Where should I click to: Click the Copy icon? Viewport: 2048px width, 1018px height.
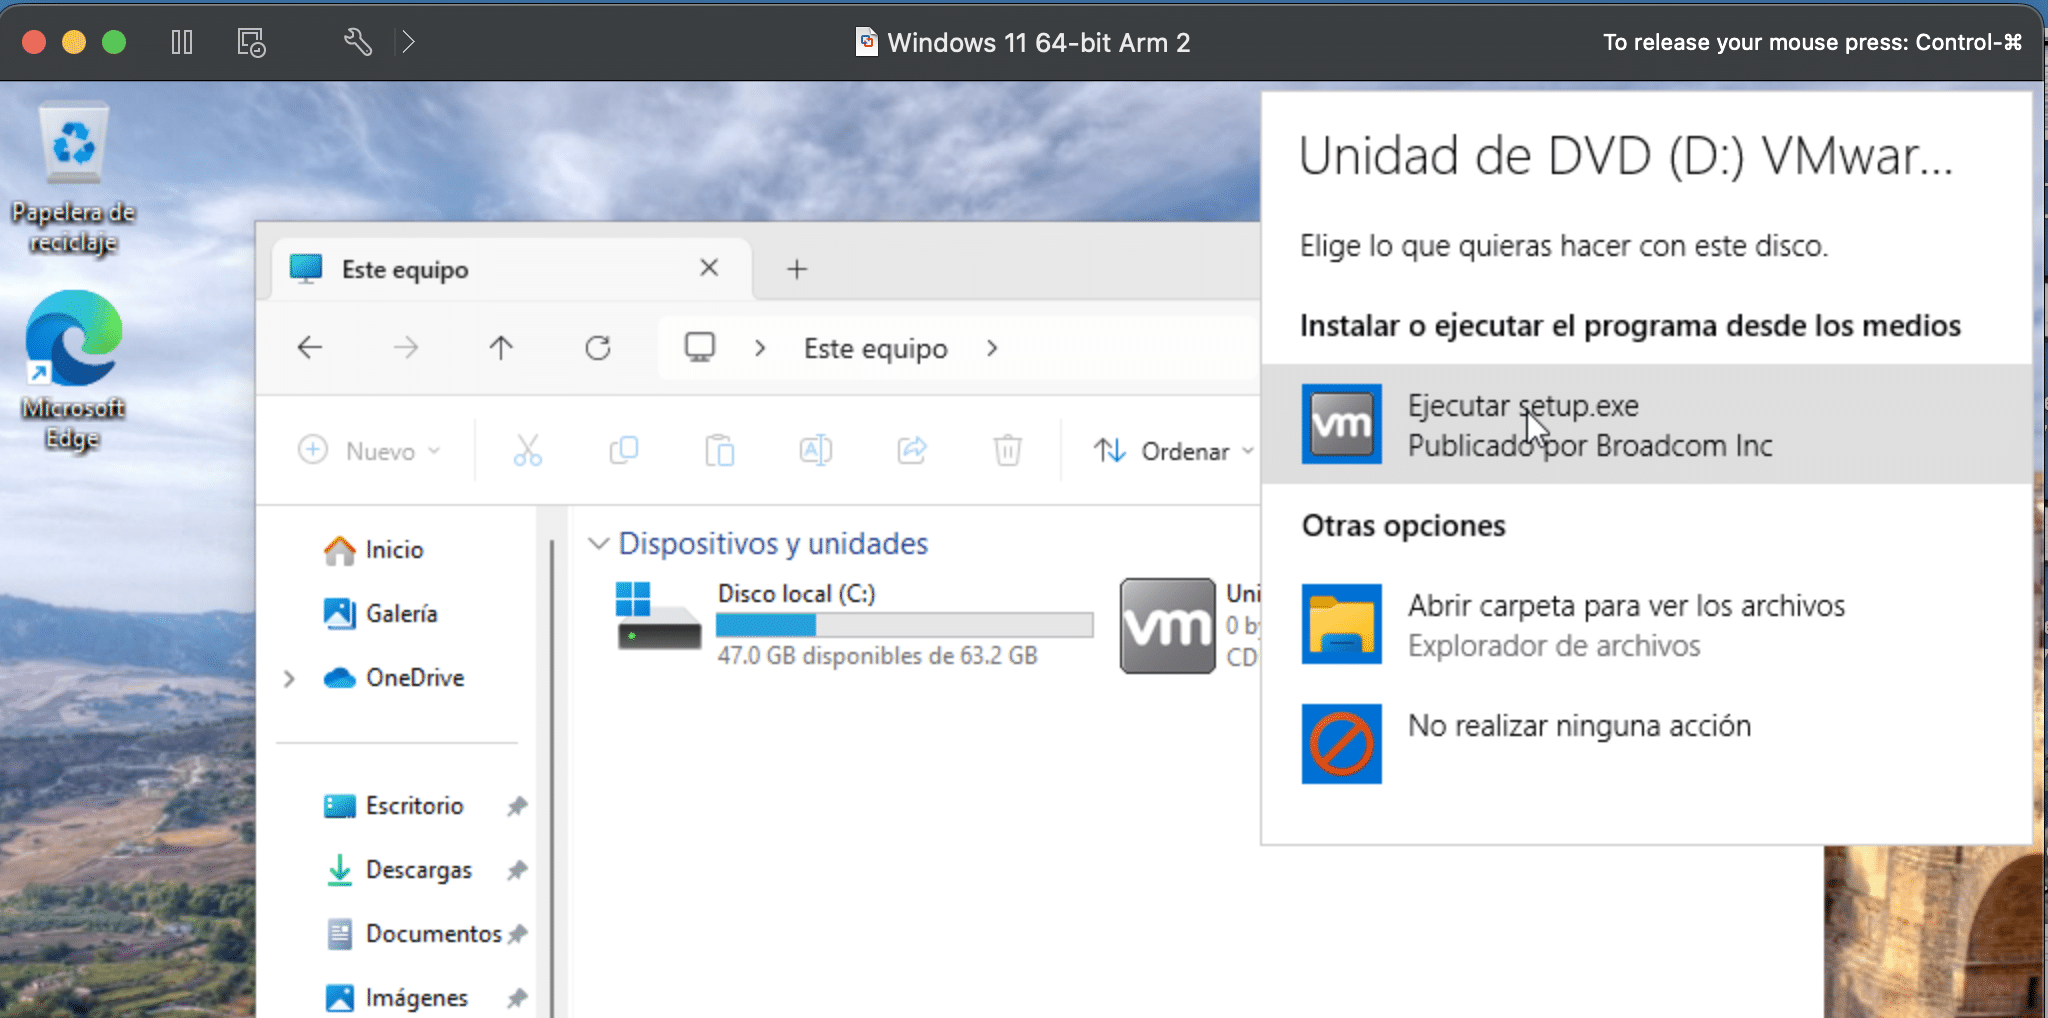point(622,450)
